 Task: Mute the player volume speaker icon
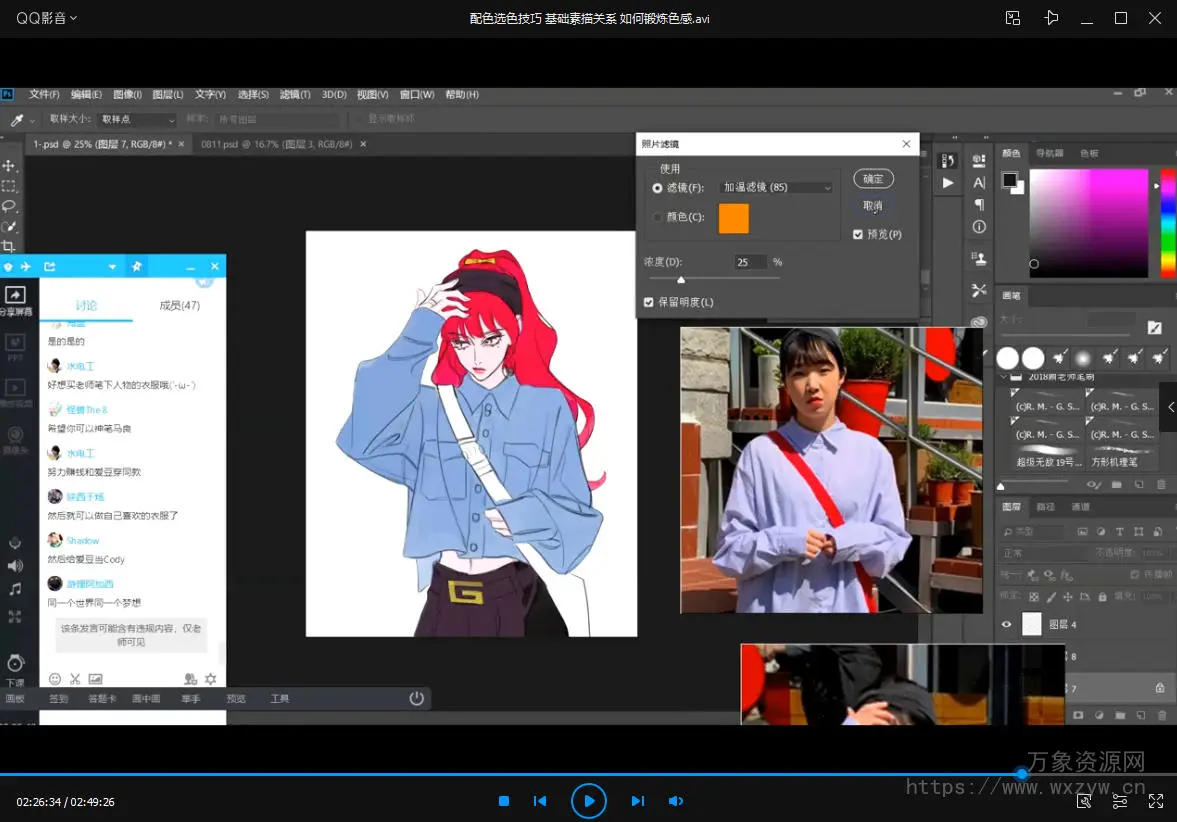click(676, 801)
